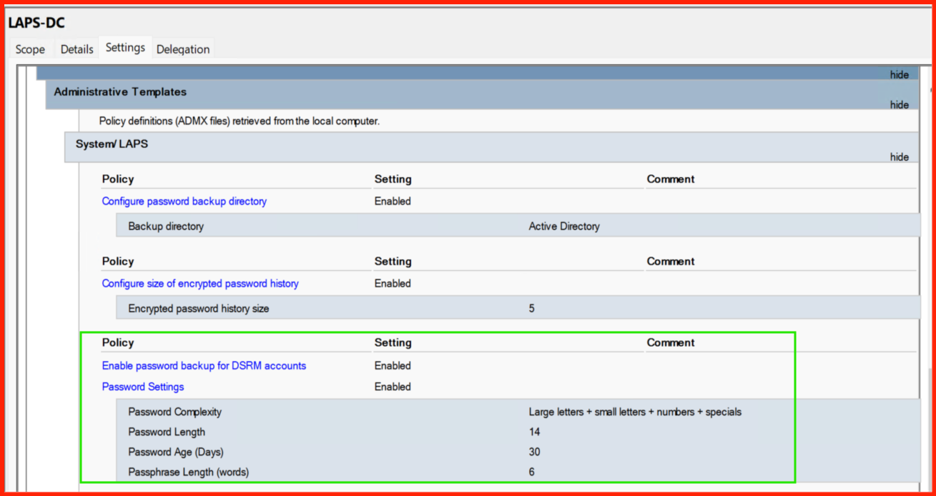Select the Password Complexity label
The height and width of the screenshot is (496, 936).
[175, 412]
